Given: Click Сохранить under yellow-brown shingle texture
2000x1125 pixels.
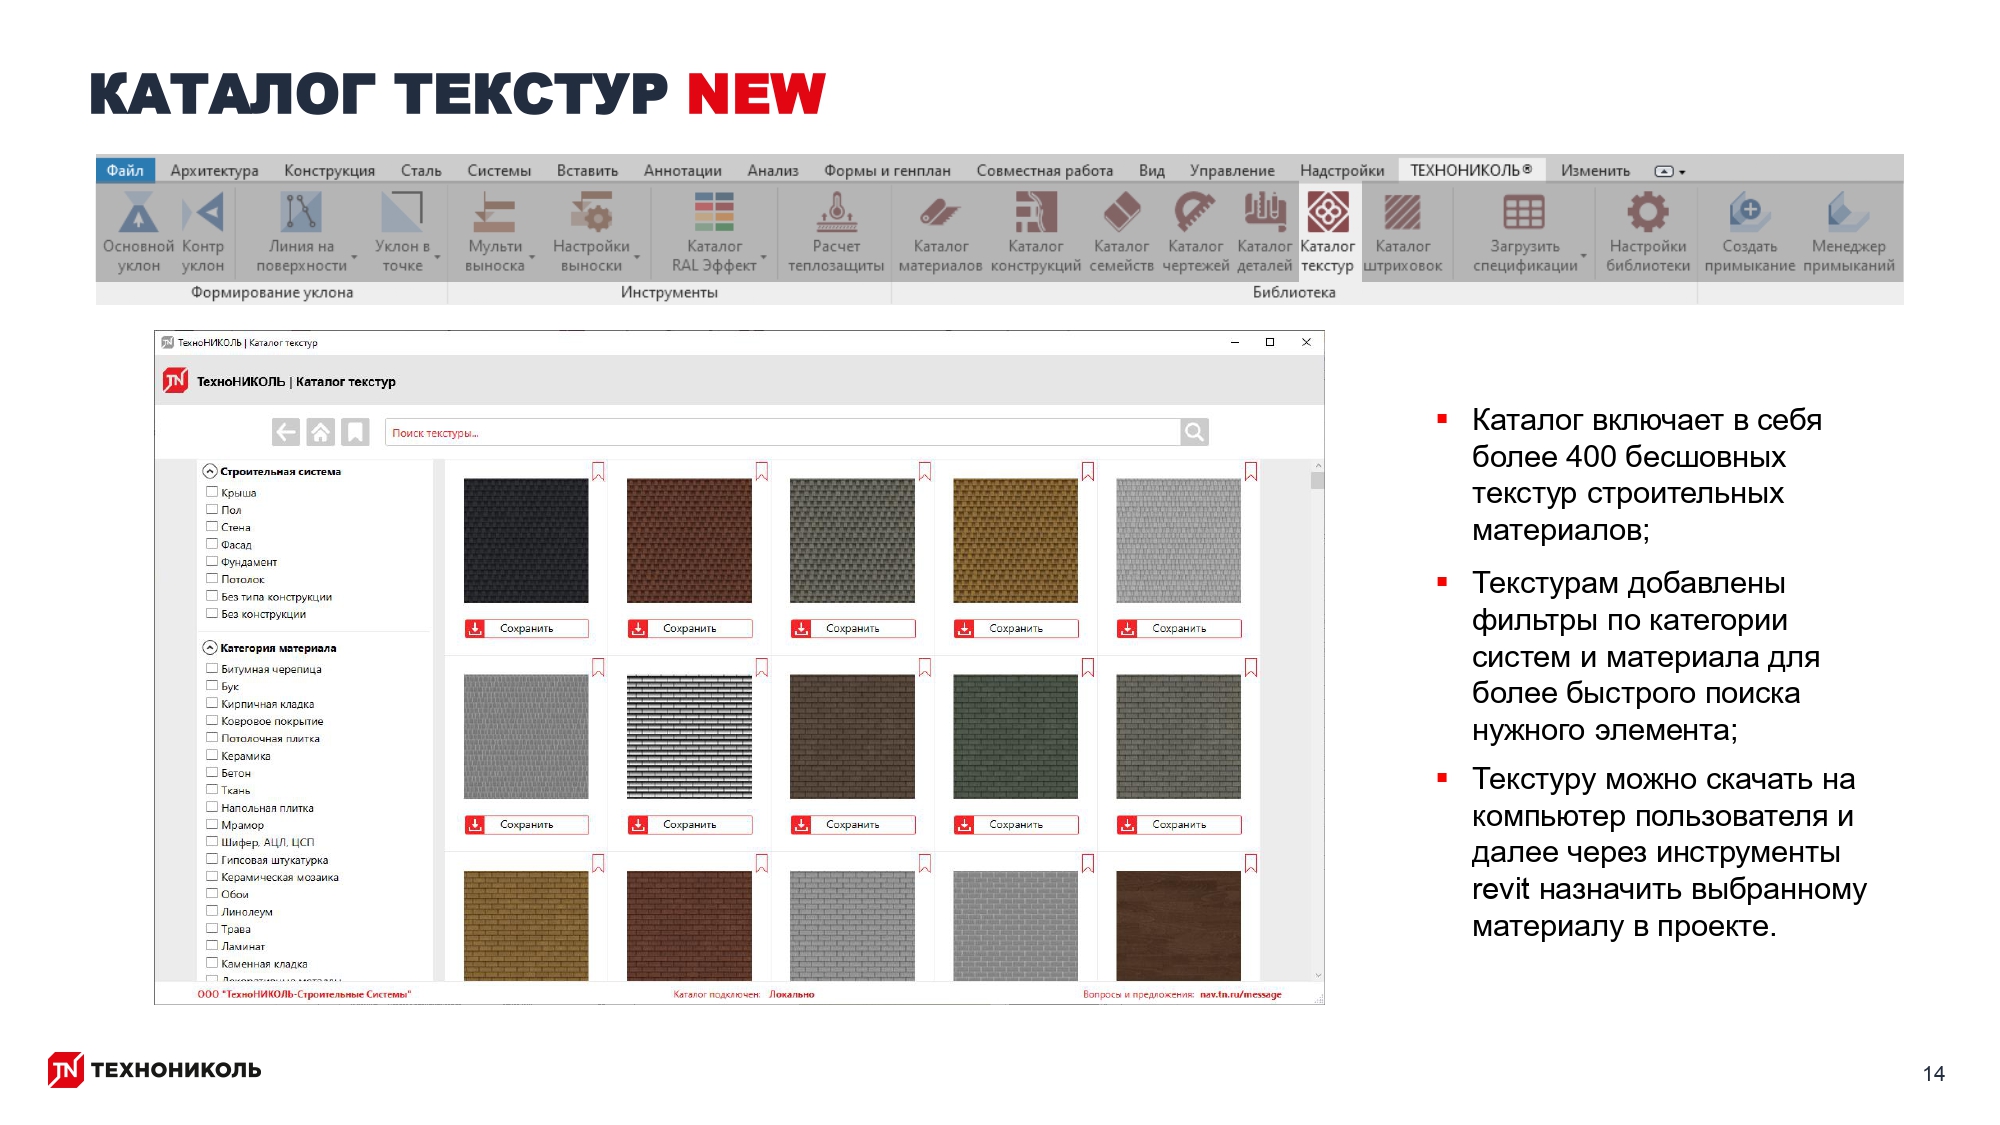Looking at the screenshot, I should point(1015,628).
